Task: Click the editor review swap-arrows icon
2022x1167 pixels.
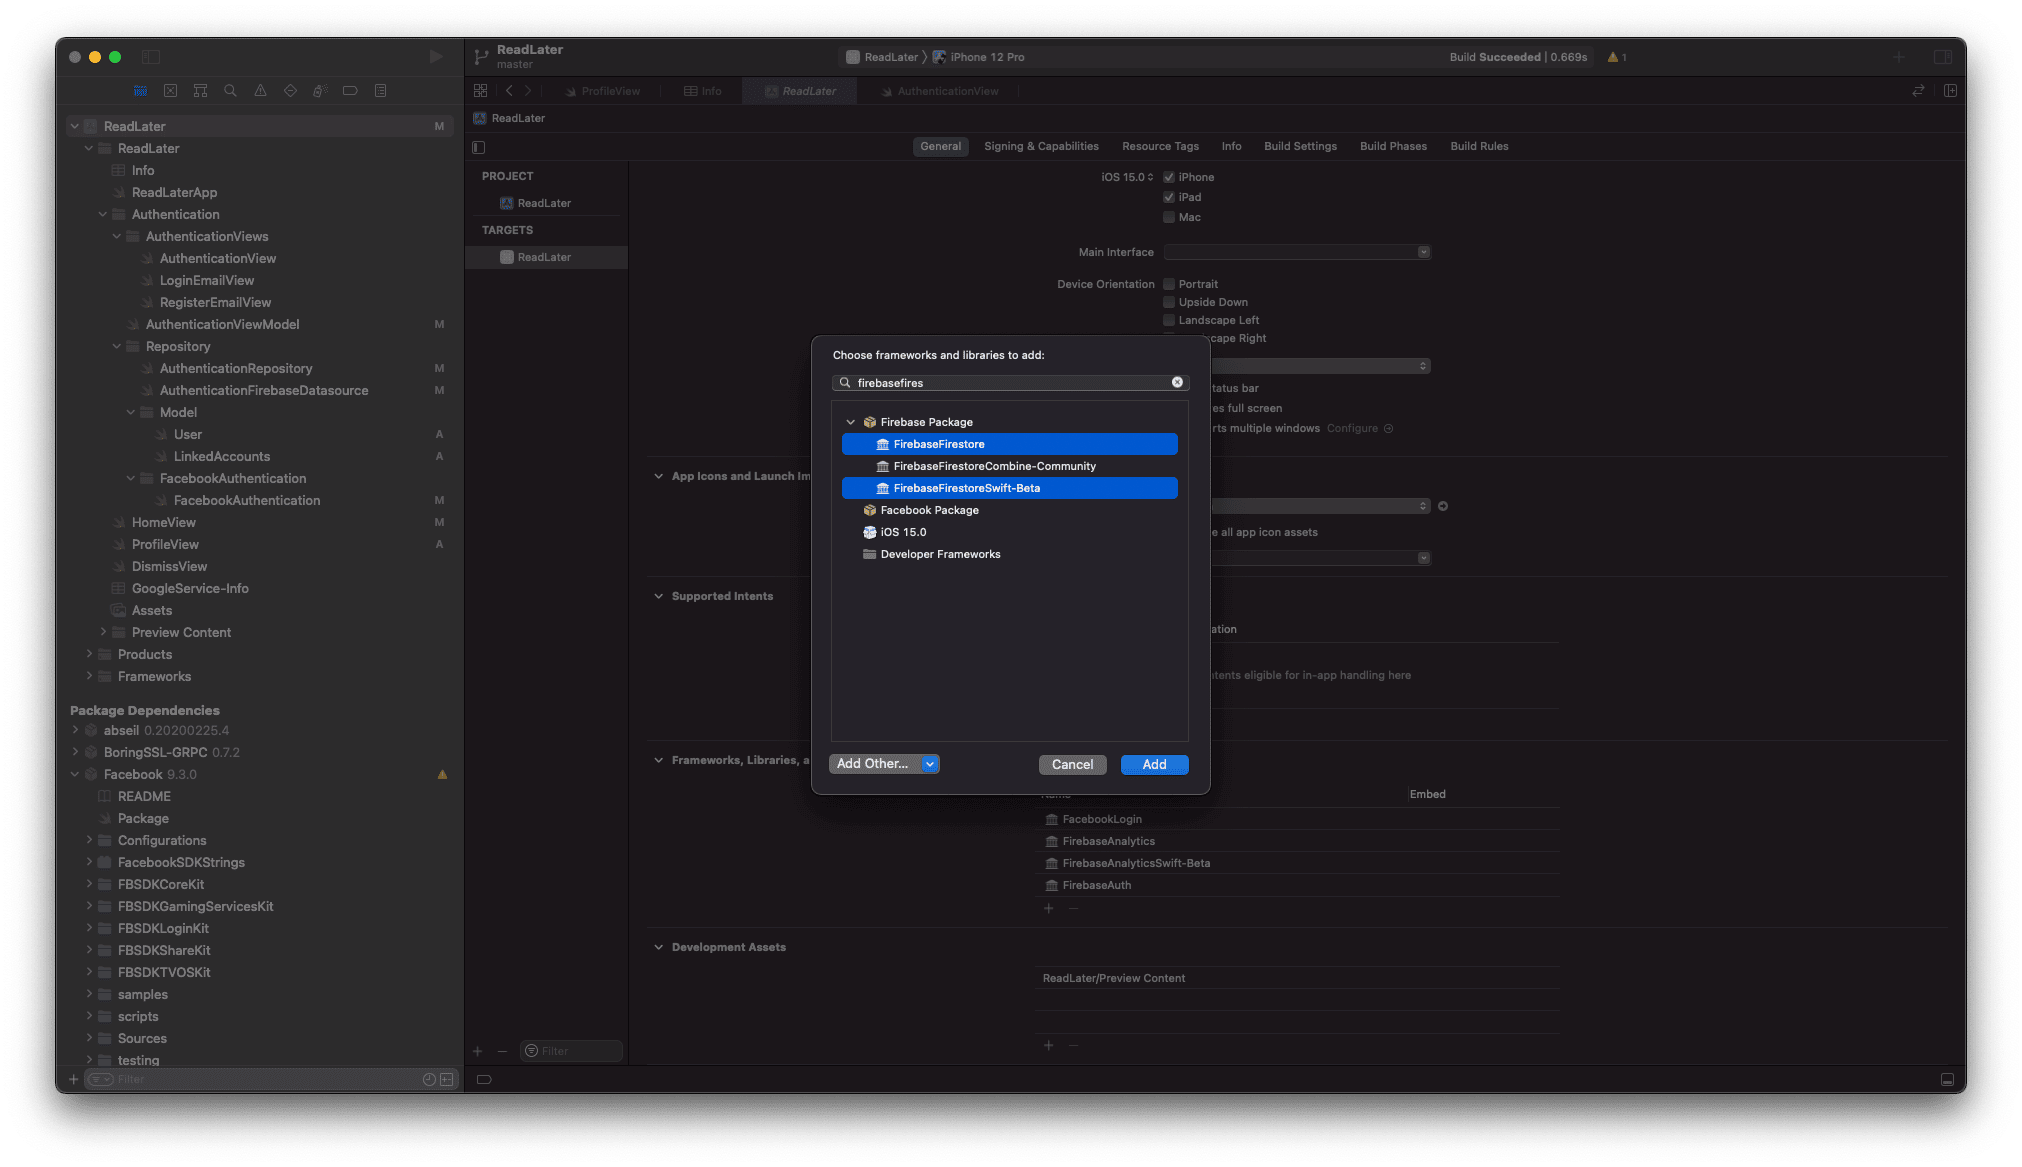Action: point(1918,91)
